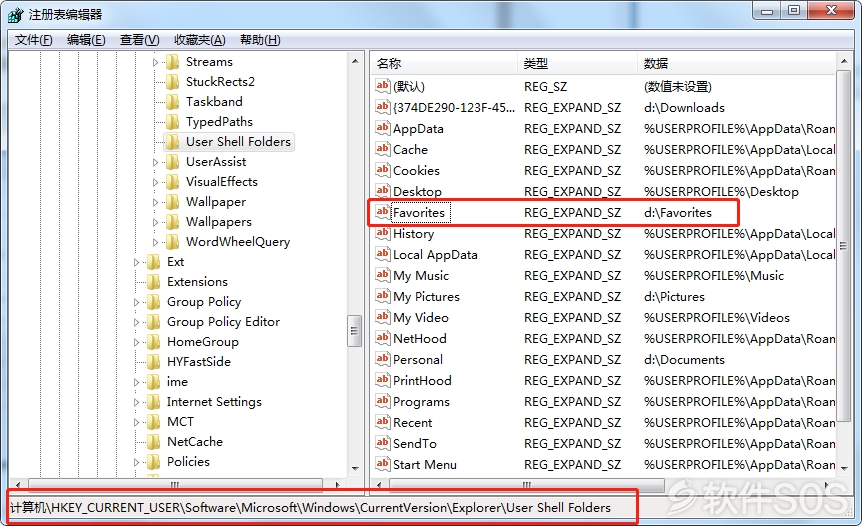Select the PrintHood value name
This screenshot has width=862, height=526.
[422, 380]
